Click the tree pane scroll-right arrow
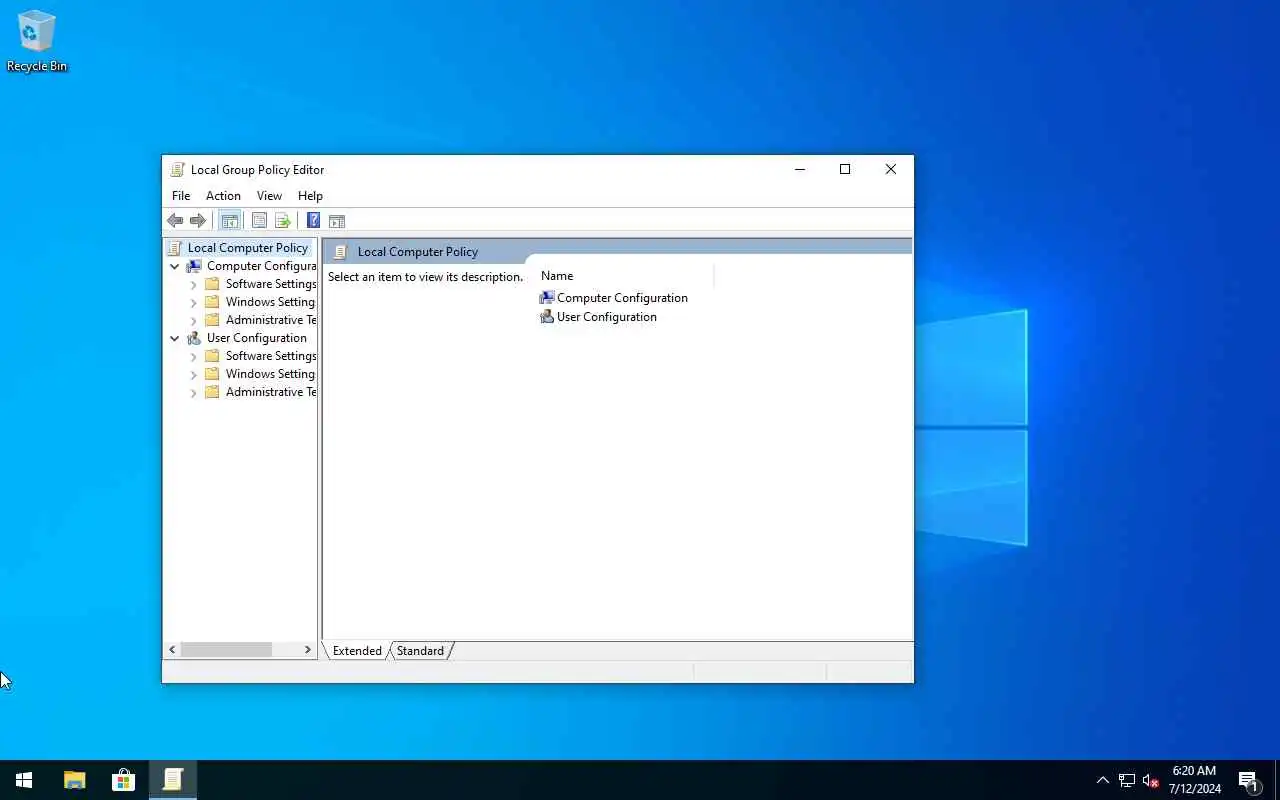 tap(307, 650)
